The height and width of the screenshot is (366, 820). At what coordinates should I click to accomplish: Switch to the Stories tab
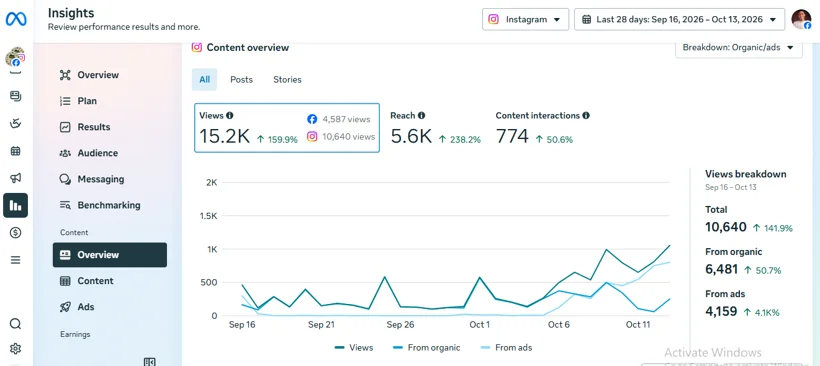click(x=287, y=79)
